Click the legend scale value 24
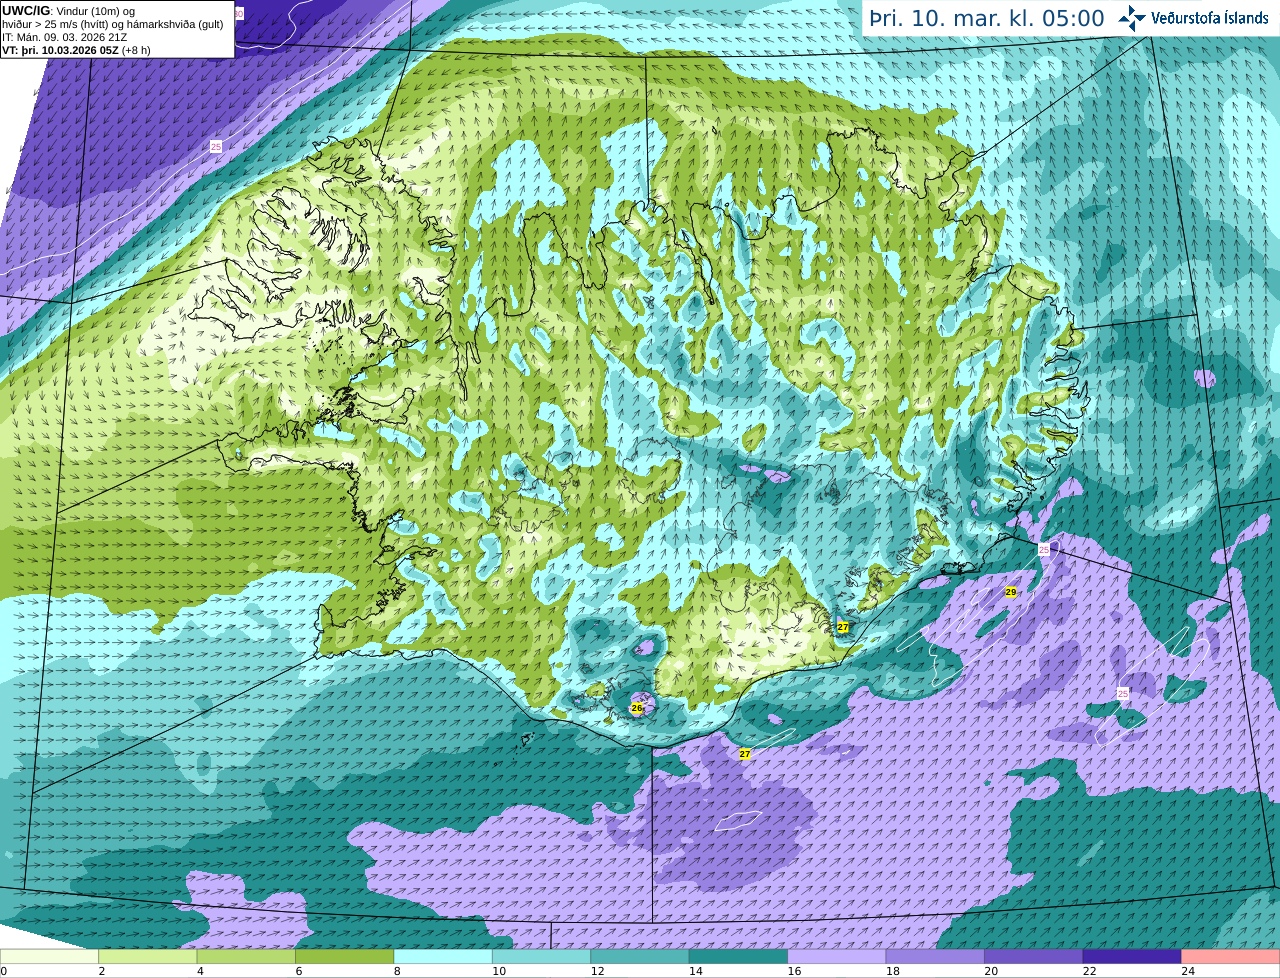 1187,971
